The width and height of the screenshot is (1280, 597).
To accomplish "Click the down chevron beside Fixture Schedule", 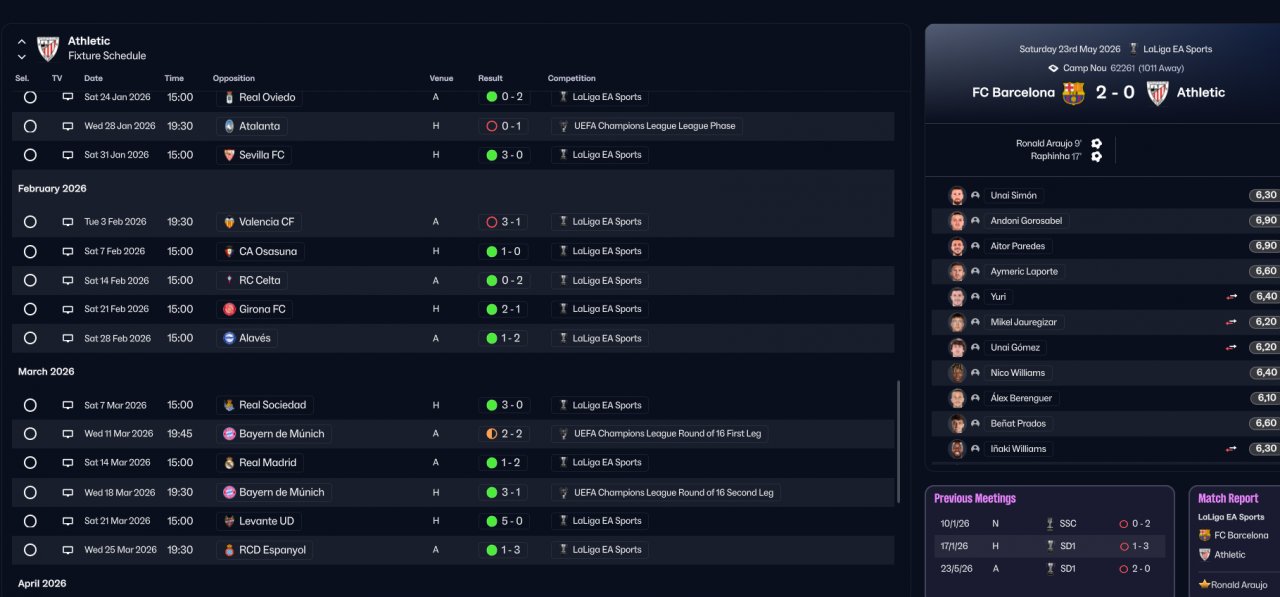I will click(22, 57).
